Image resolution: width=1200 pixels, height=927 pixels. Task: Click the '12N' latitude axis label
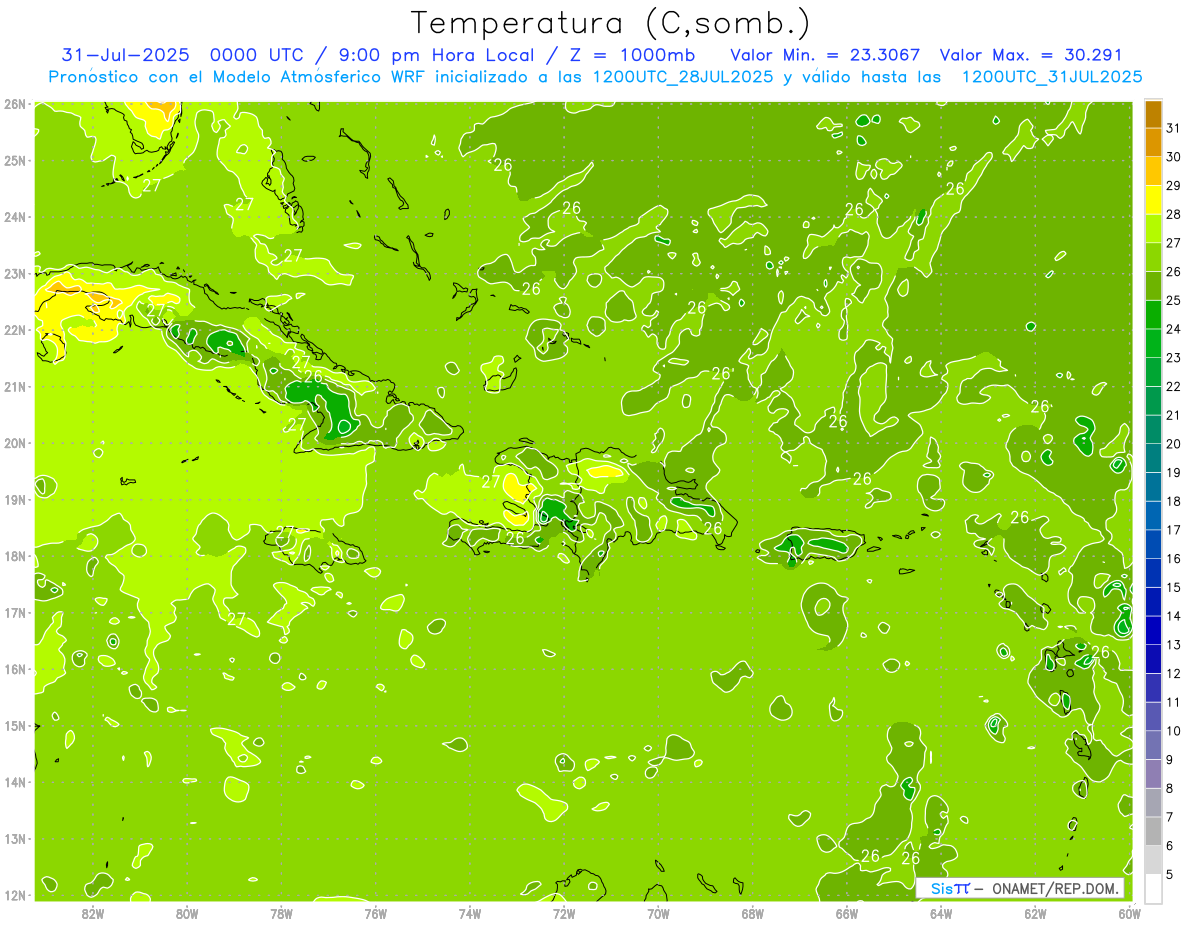click(x=14, y=895)
